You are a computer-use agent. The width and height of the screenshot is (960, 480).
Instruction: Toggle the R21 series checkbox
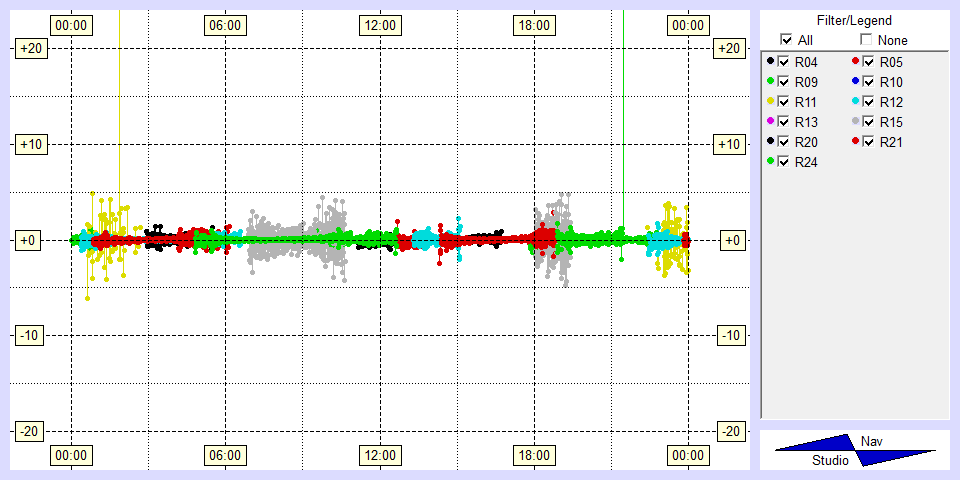(x=869, y=141)
